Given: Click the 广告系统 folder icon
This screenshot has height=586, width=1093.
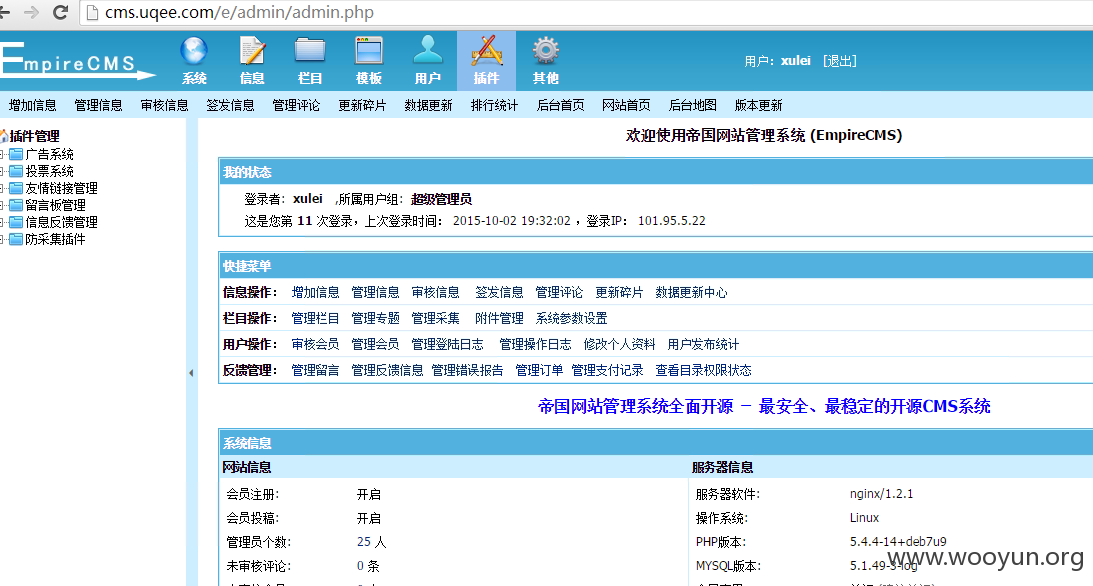Looking at the screenshot, I should coord(16,154).
